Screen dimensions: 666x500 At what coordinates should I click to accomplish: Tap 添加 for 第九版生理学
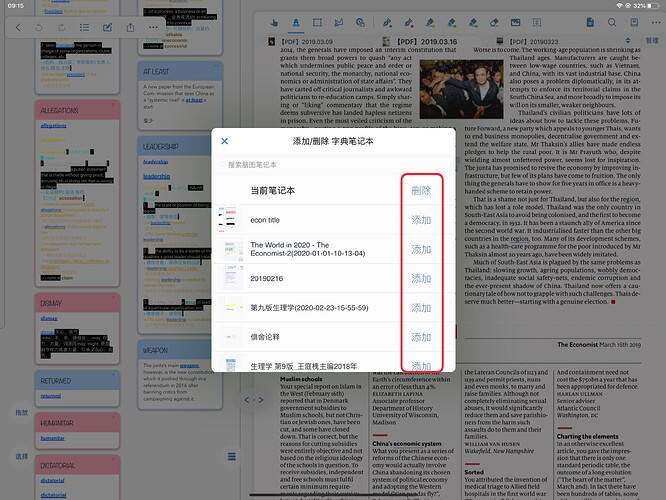coord(421,308)
